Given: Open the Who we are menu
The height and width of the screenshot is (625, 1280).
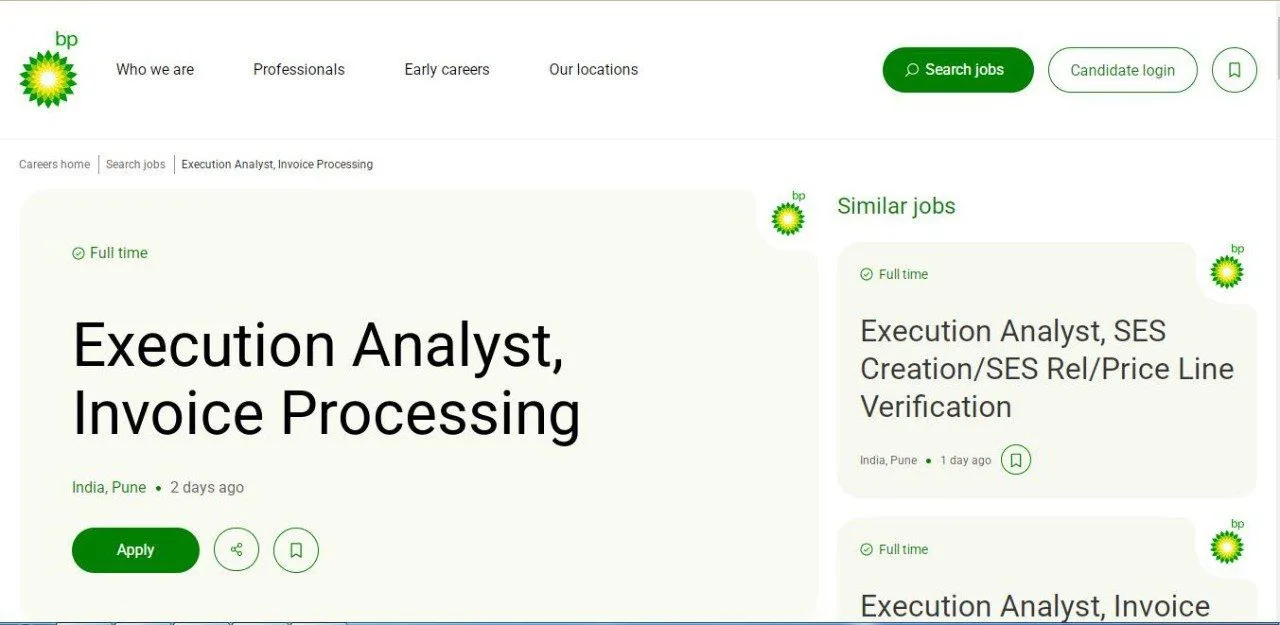Looking at the screenshot, I should (x=155, y=70).
